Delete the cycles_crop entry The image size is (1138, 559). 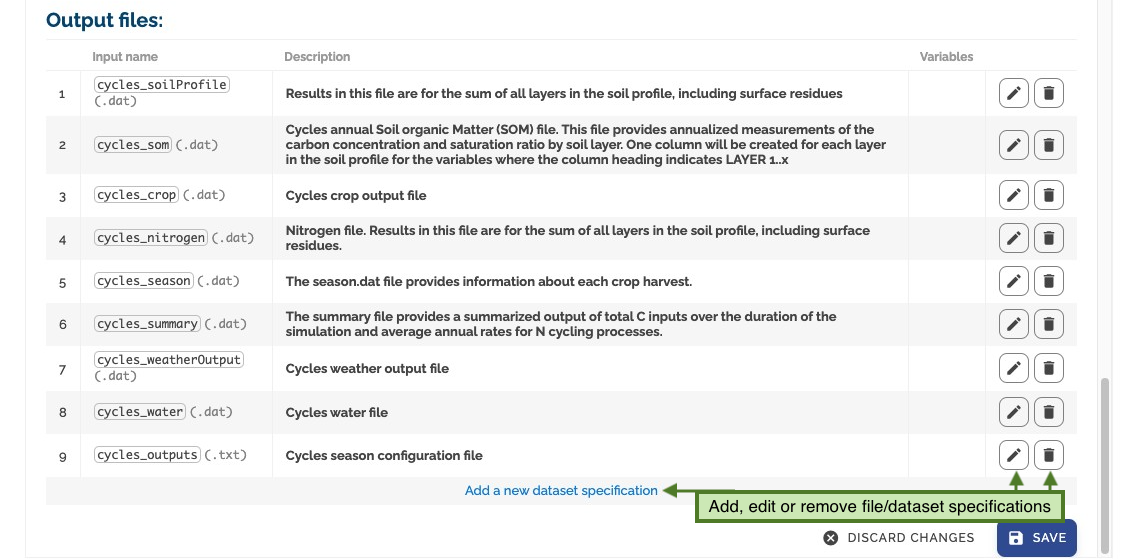point(1049,195)
